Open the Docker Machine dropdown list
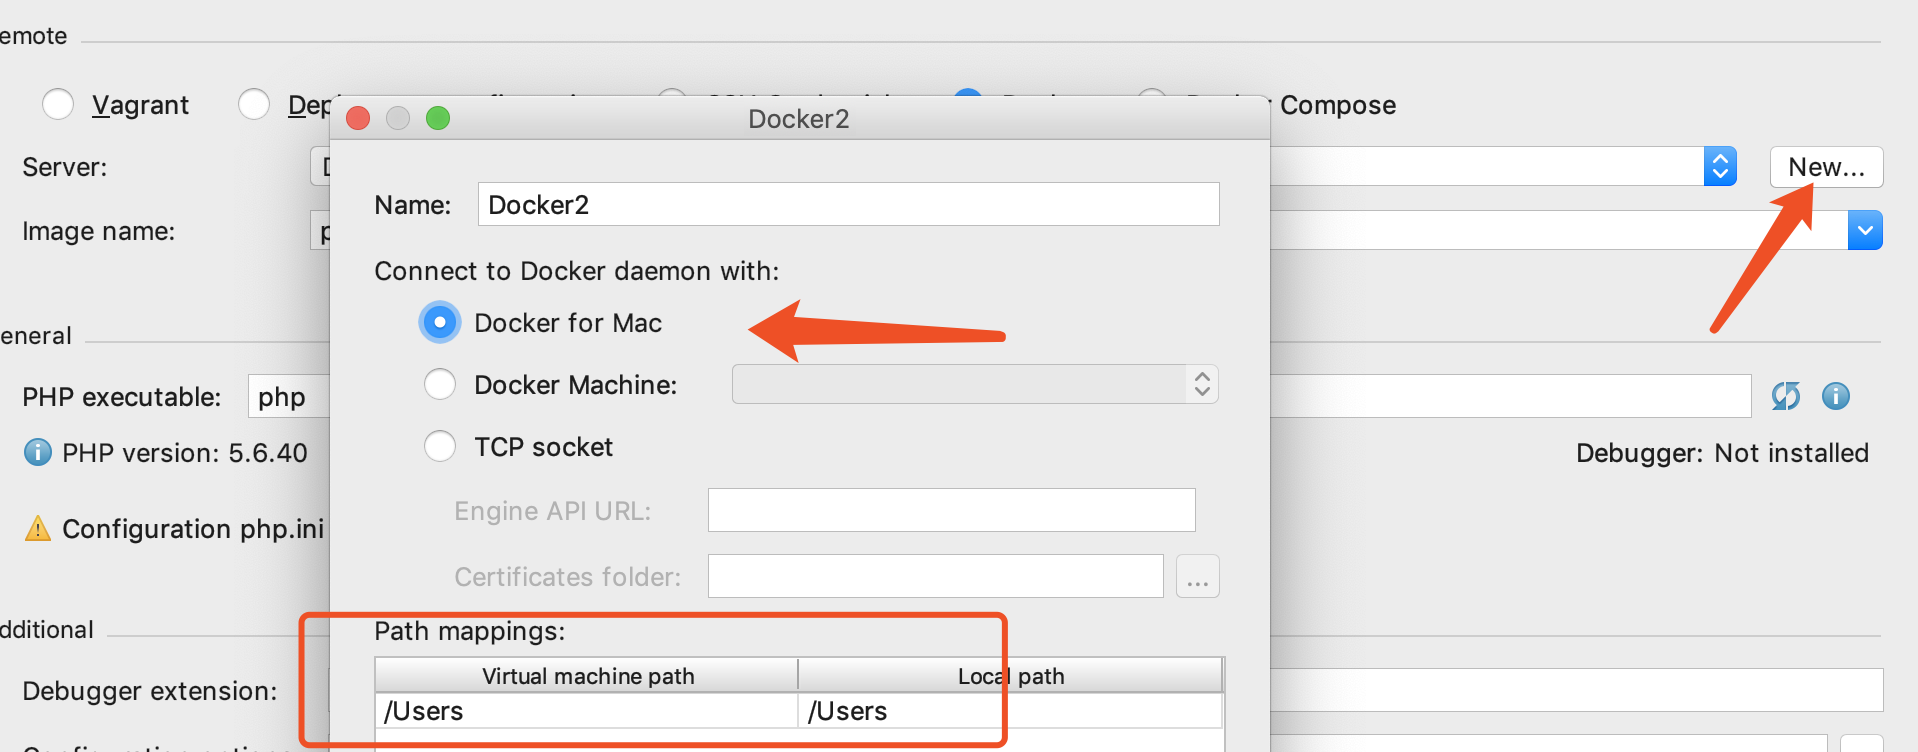 [975, 384]
